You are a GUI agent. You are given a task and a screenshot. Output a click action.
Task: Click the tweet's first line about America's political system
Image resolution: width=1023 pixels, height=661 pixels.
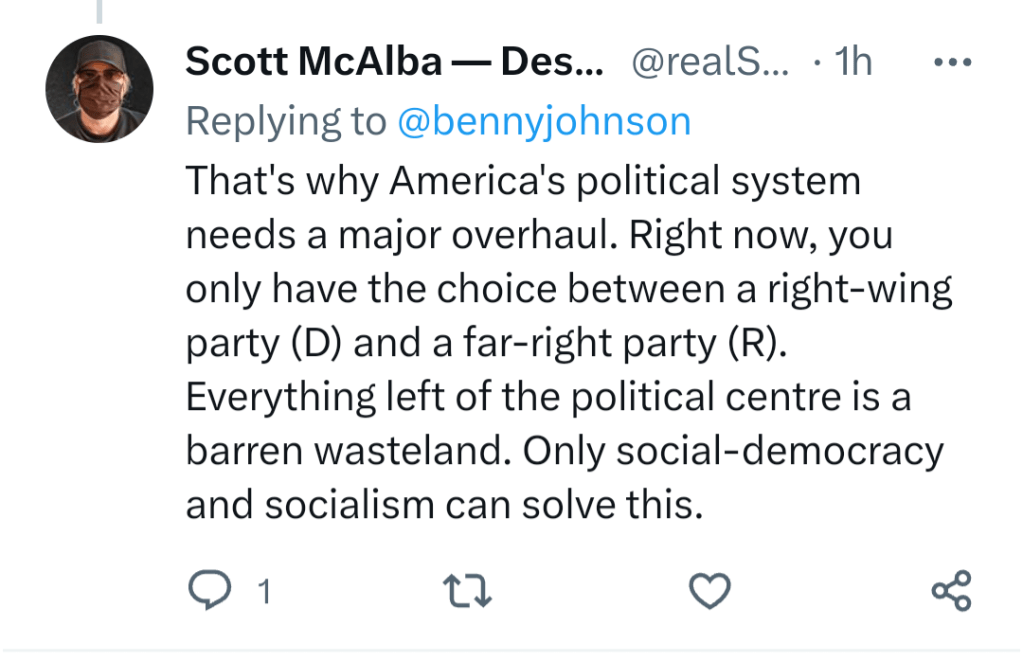click(x=522, y=181)
